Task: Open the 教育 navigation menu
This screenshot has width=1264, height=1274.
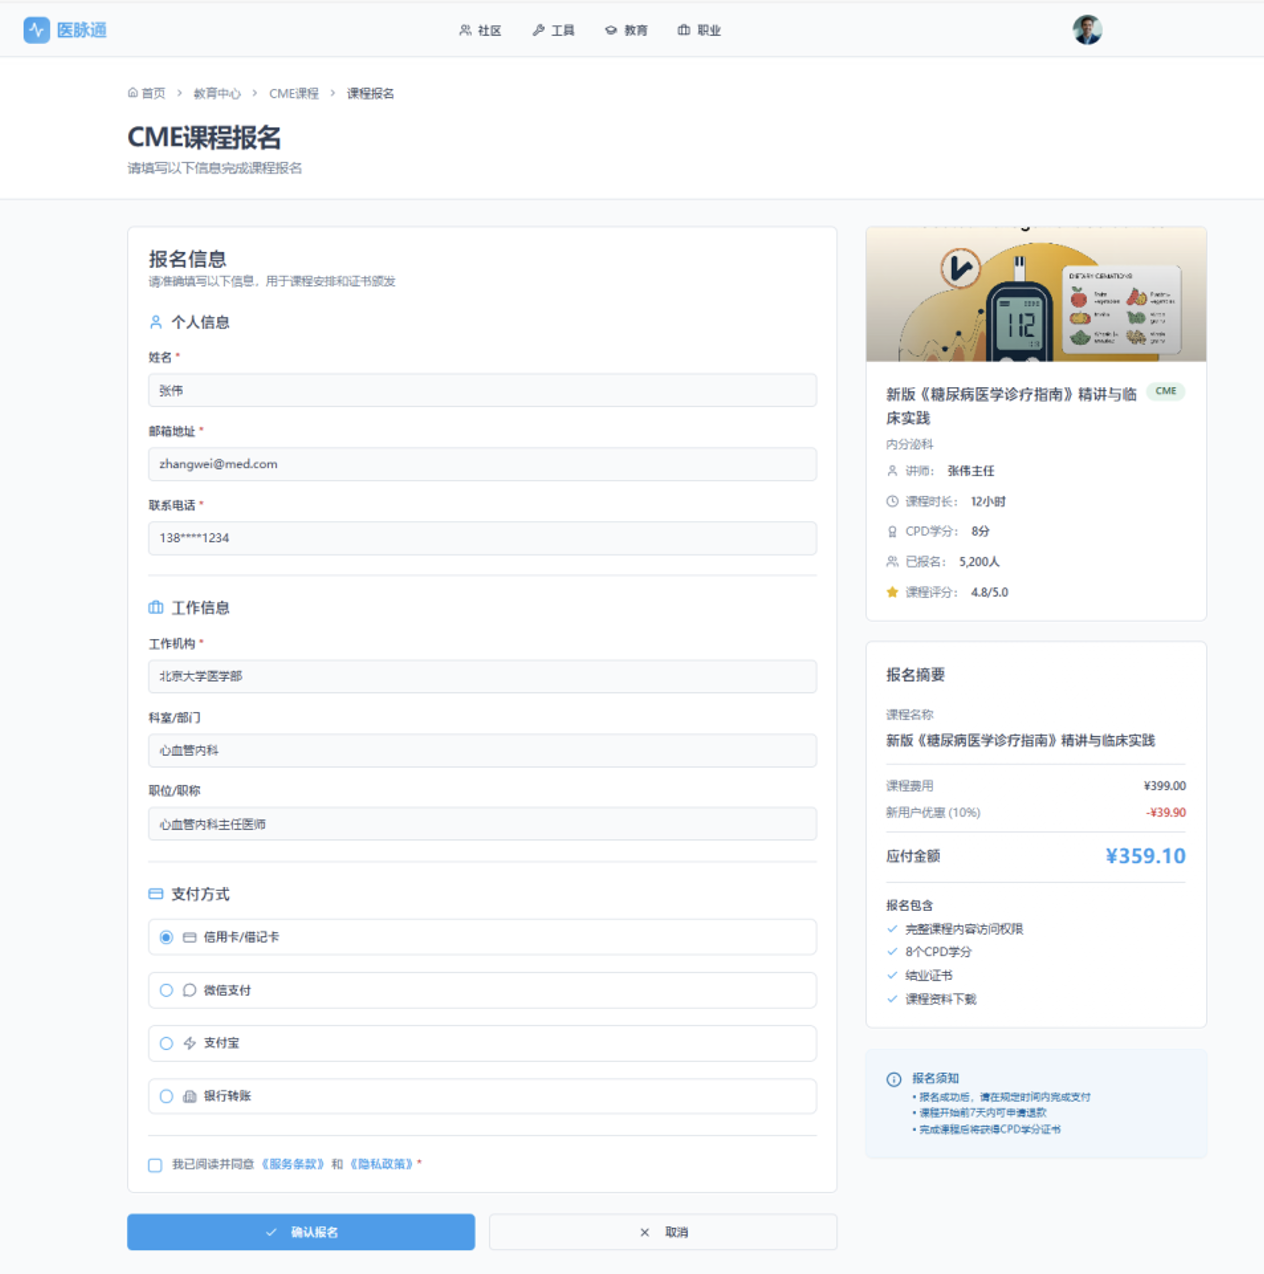Action: click(x=626, y=30)
